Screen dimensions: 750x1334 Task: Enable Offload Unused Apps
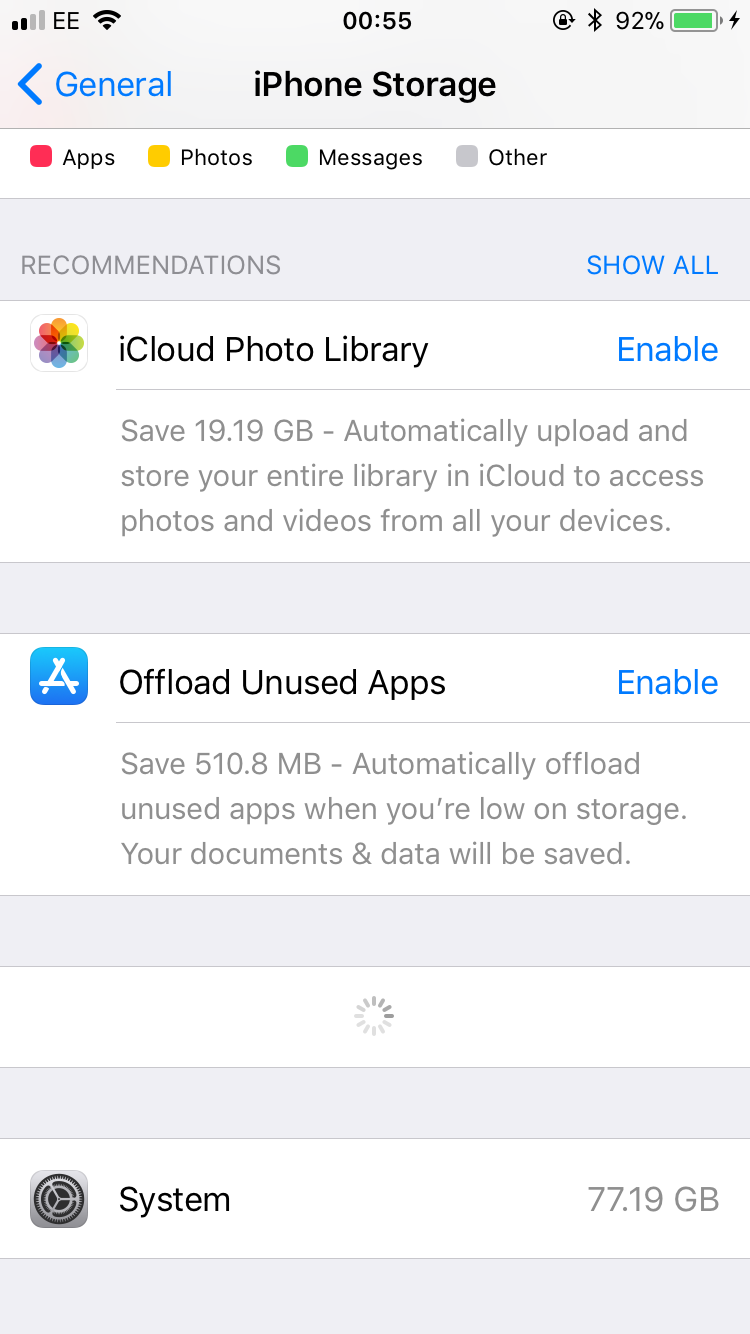click(x=667, y=682)
